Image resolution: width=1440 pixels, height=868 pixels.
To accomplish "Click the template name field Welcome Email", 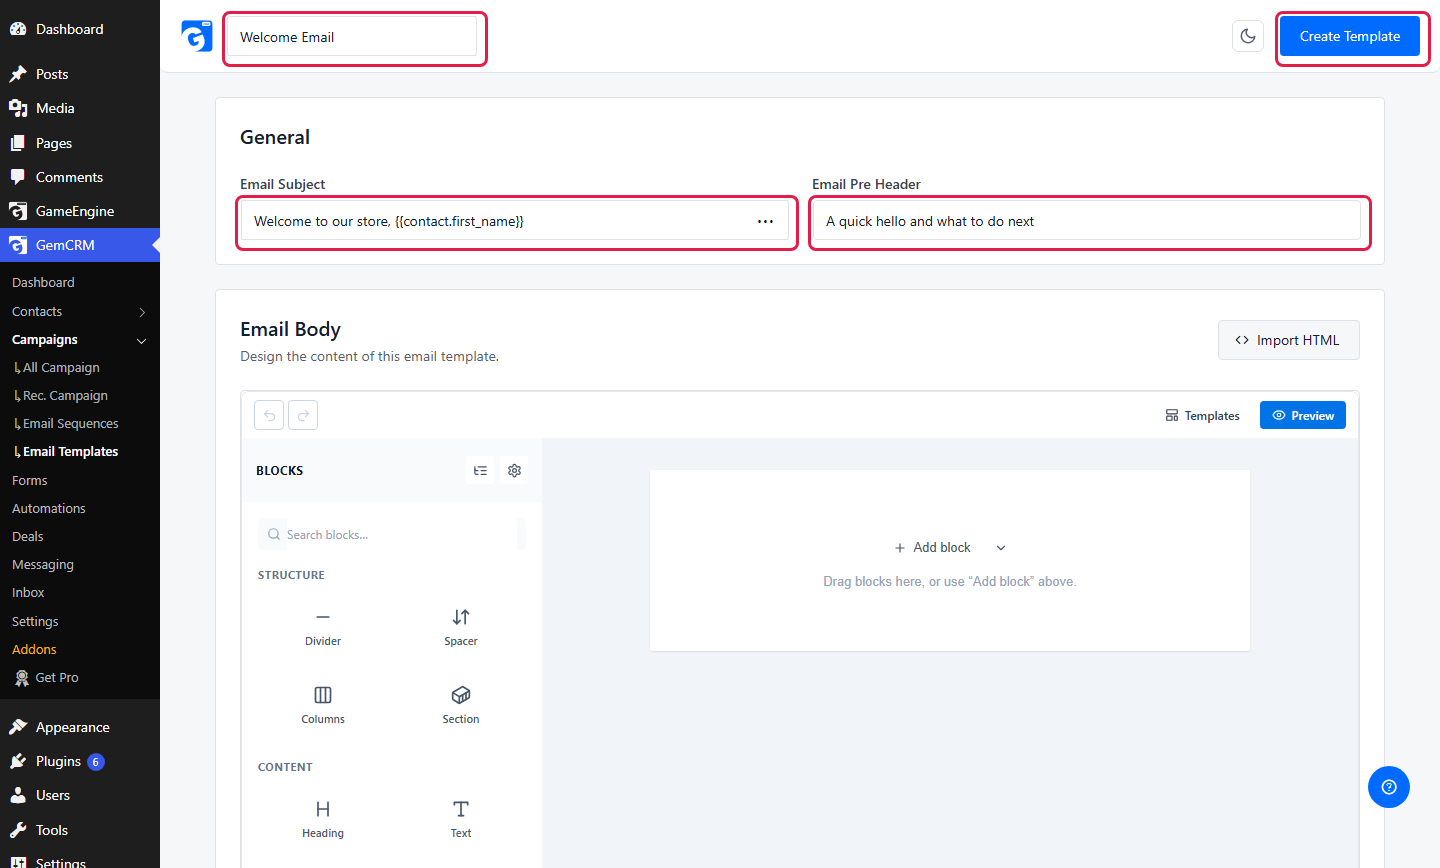I will (x=352, y=37).
